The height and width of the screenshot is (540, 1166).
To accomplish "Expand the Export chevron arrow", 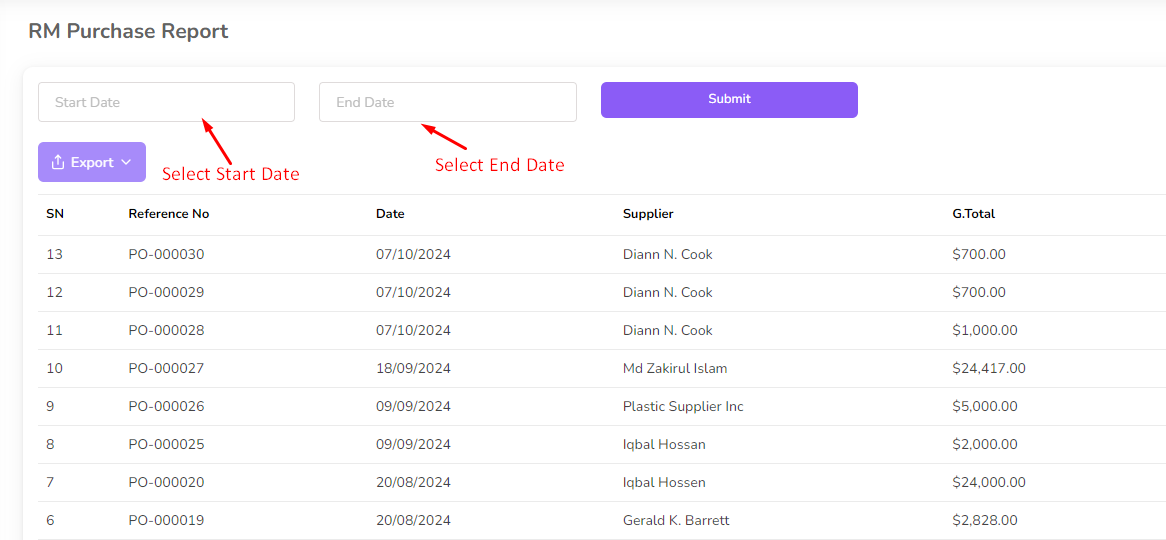I will [x=126, y=162].
